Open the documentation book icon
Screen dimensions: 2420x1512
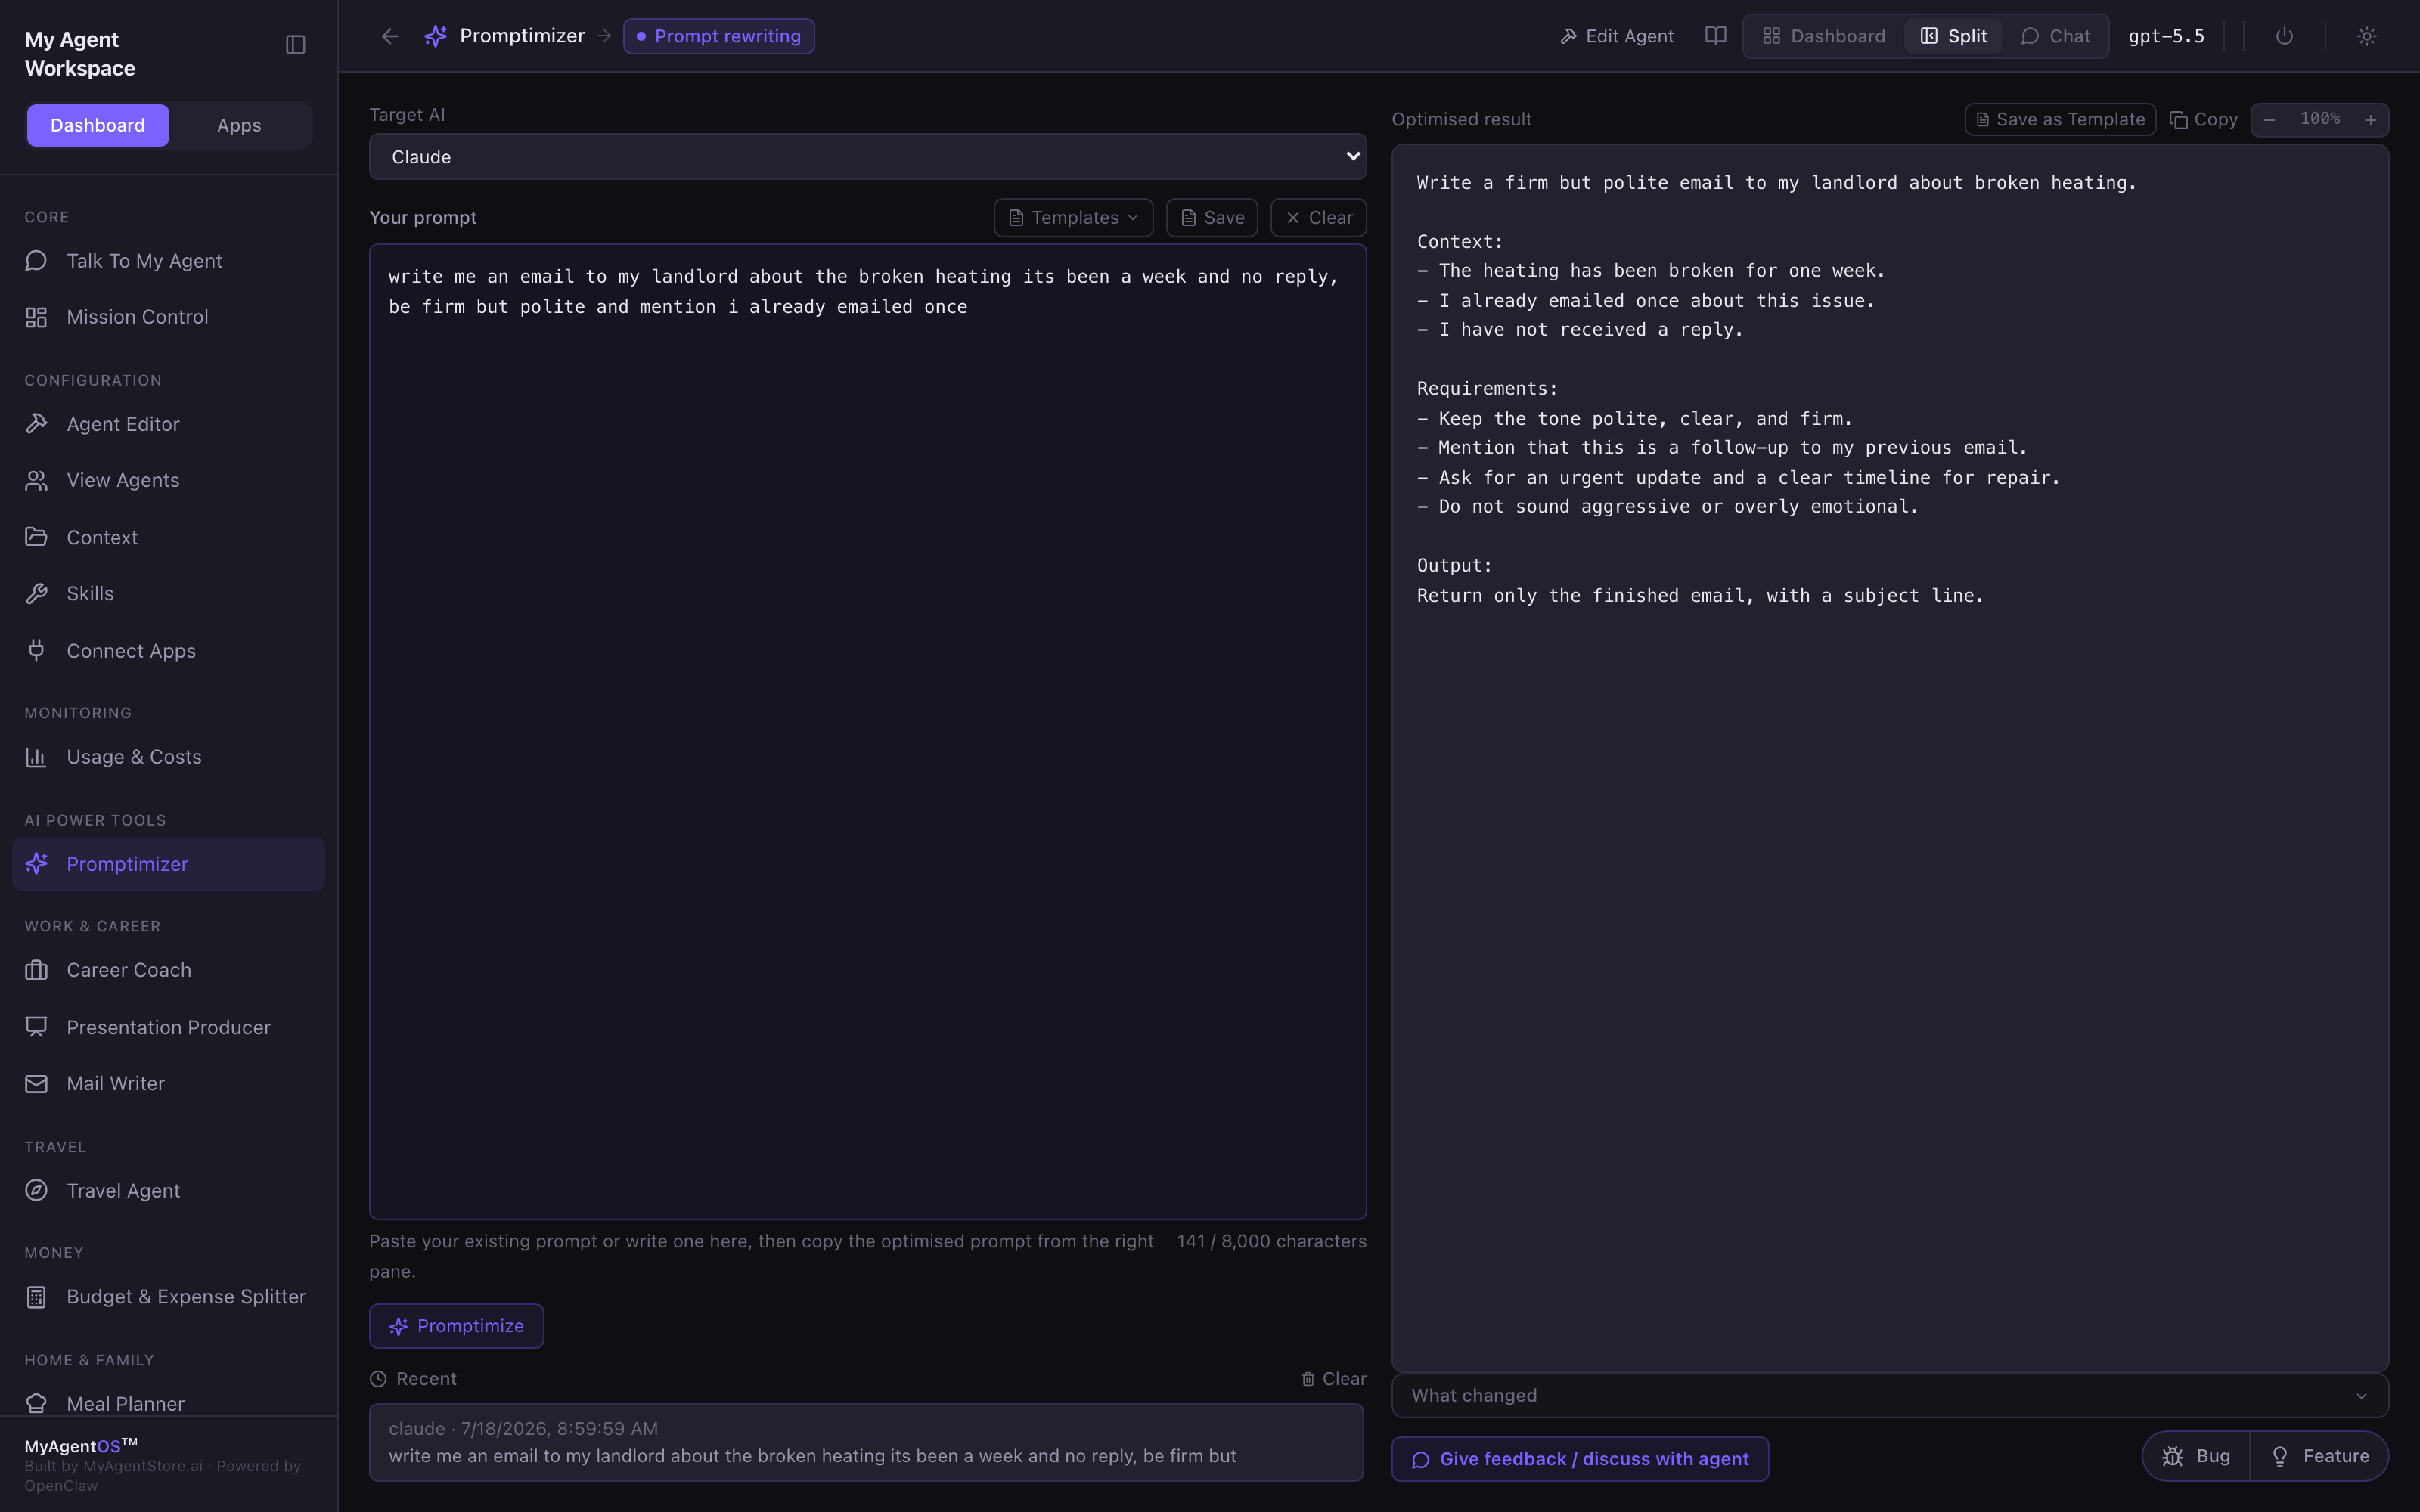[1715, 36]
